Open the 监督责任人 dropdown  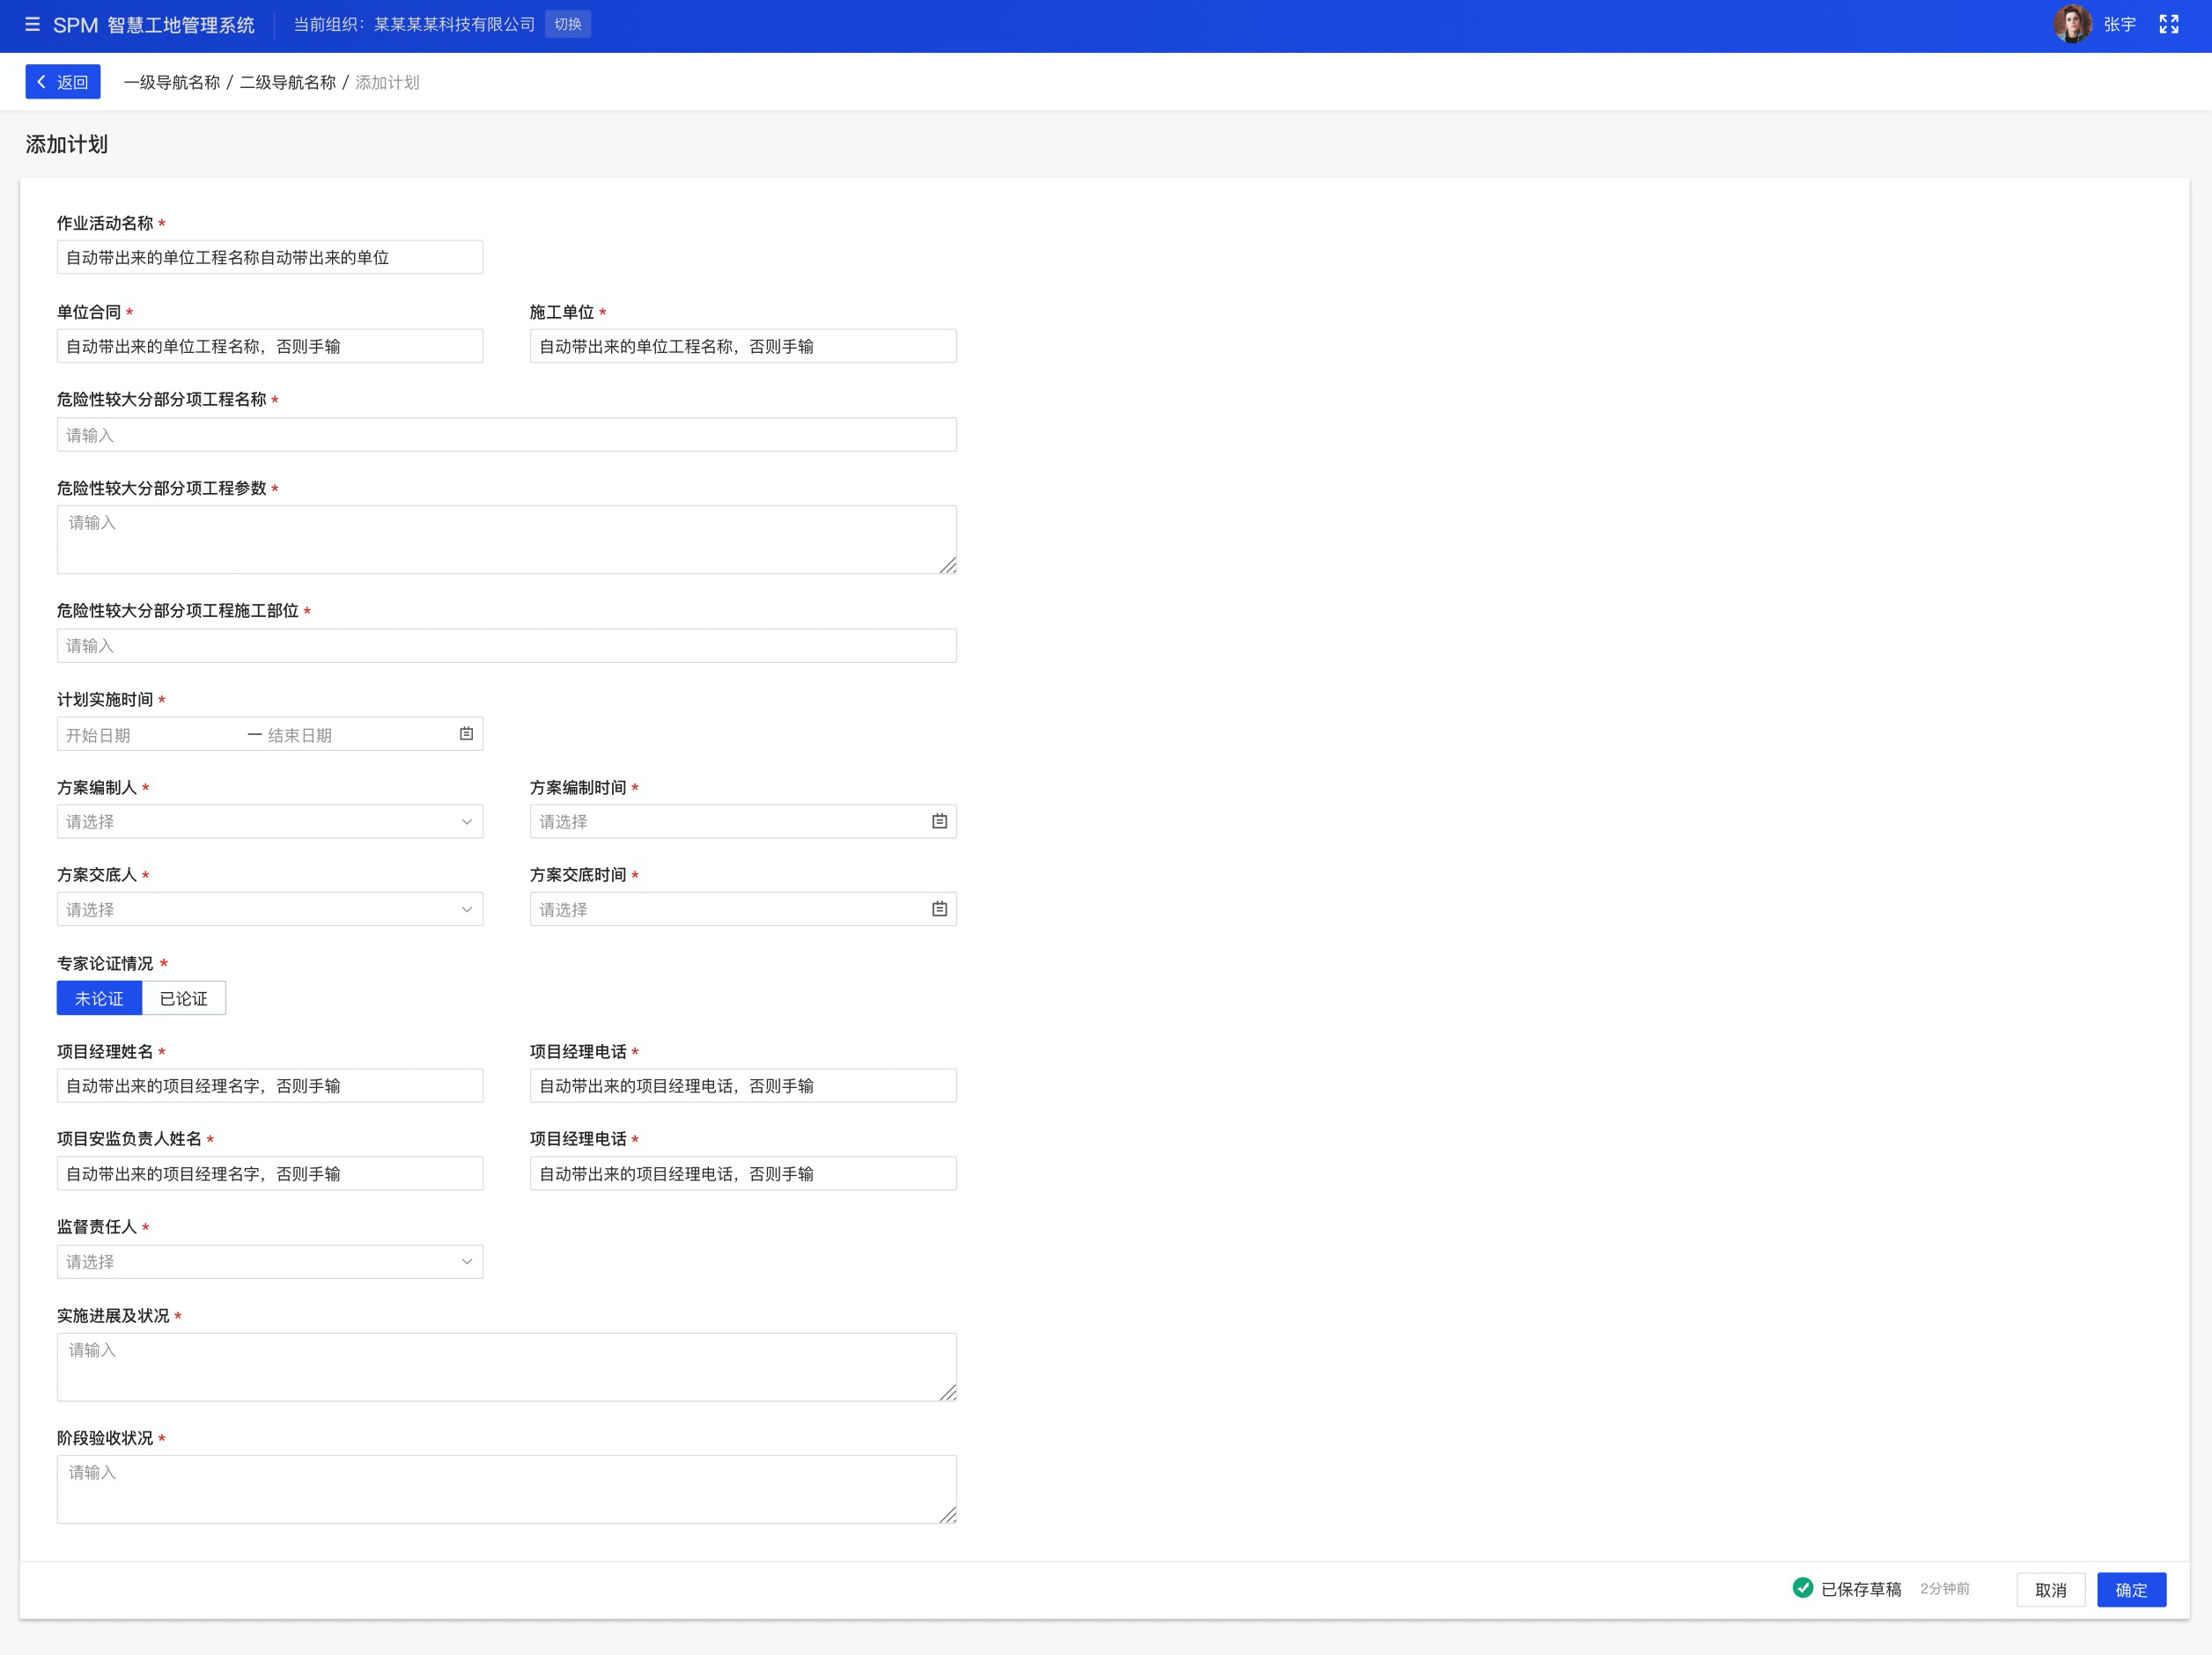point(270,1262)
